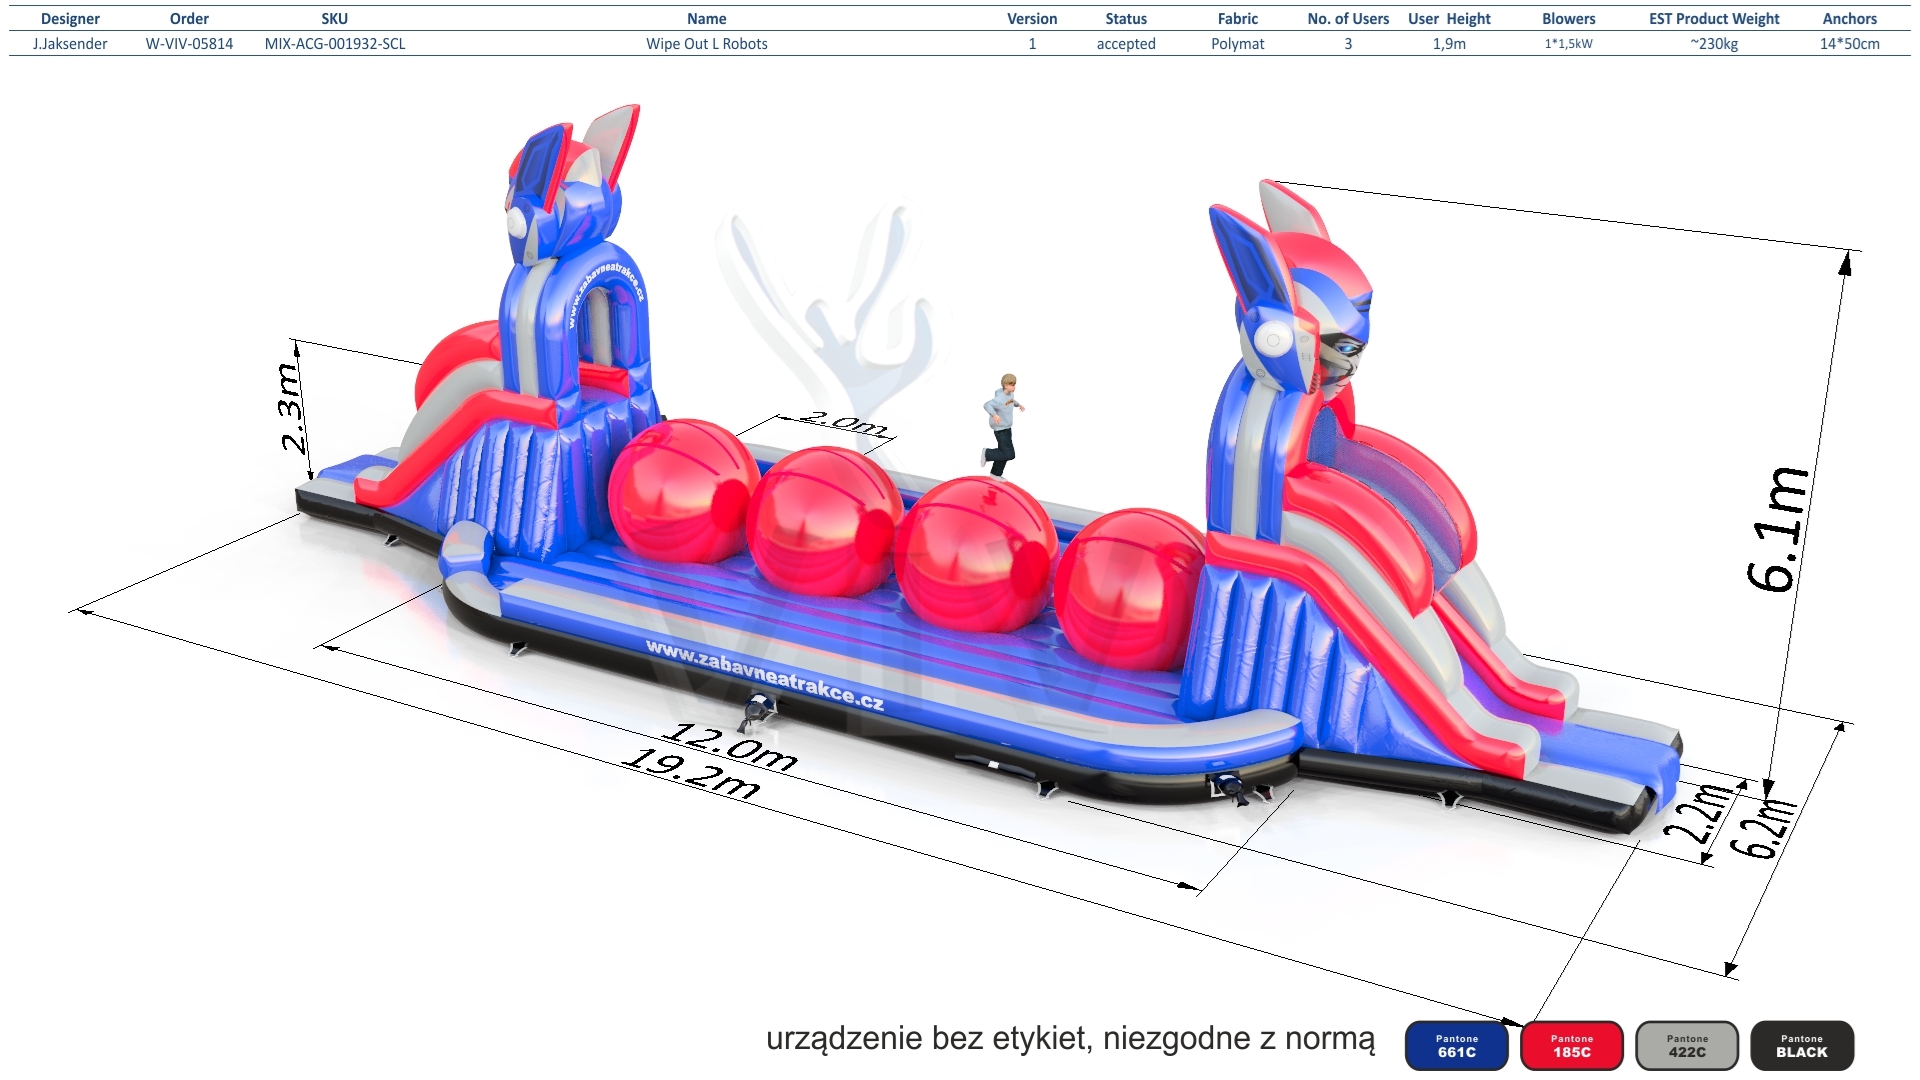The width and height of the screenshot is (1920, 1080).
Task: Click anchors value 14*50cm
Action: tap(1850, 44)
